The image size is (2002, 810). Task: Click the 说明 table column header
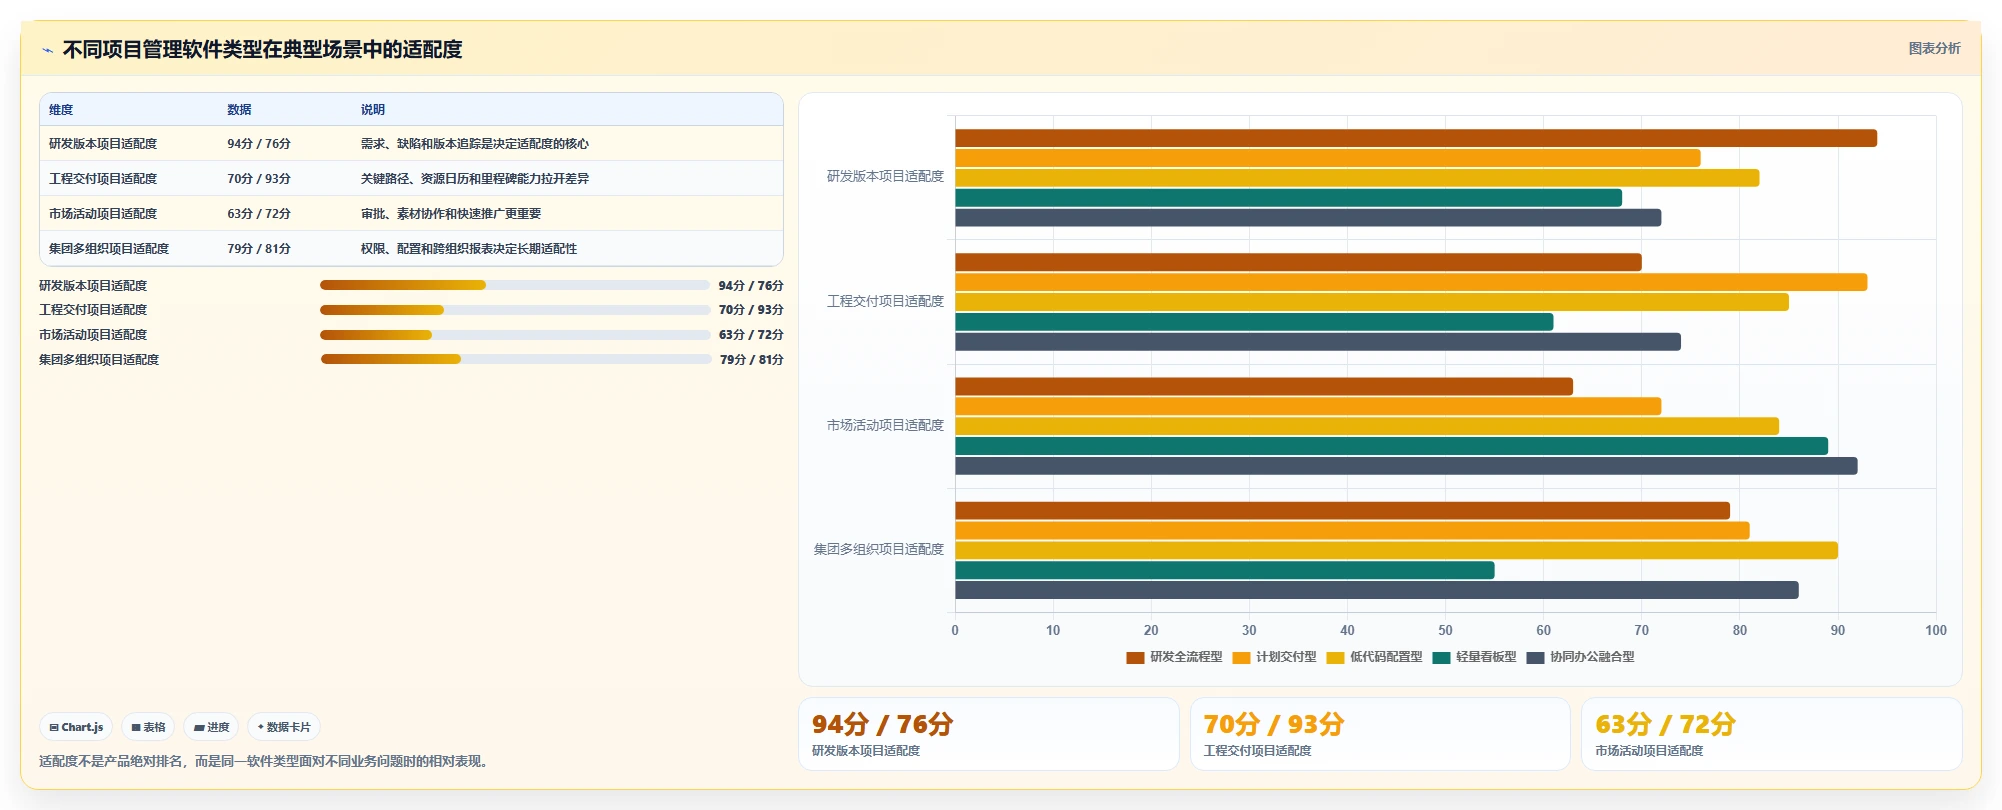click(373, 110)
